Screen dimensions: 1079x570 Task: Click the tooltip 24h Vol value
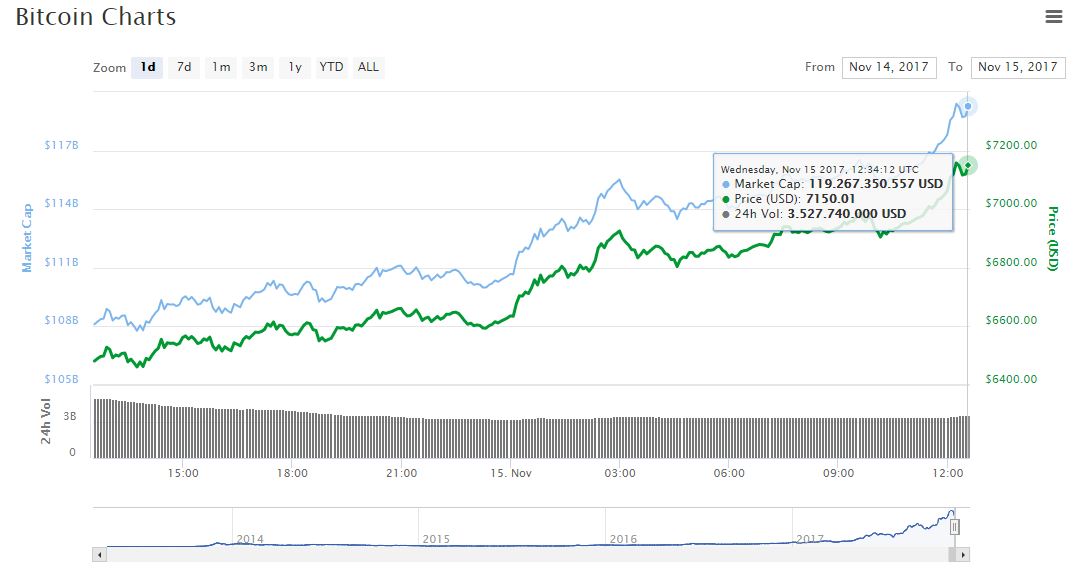[x=846, y=214]
